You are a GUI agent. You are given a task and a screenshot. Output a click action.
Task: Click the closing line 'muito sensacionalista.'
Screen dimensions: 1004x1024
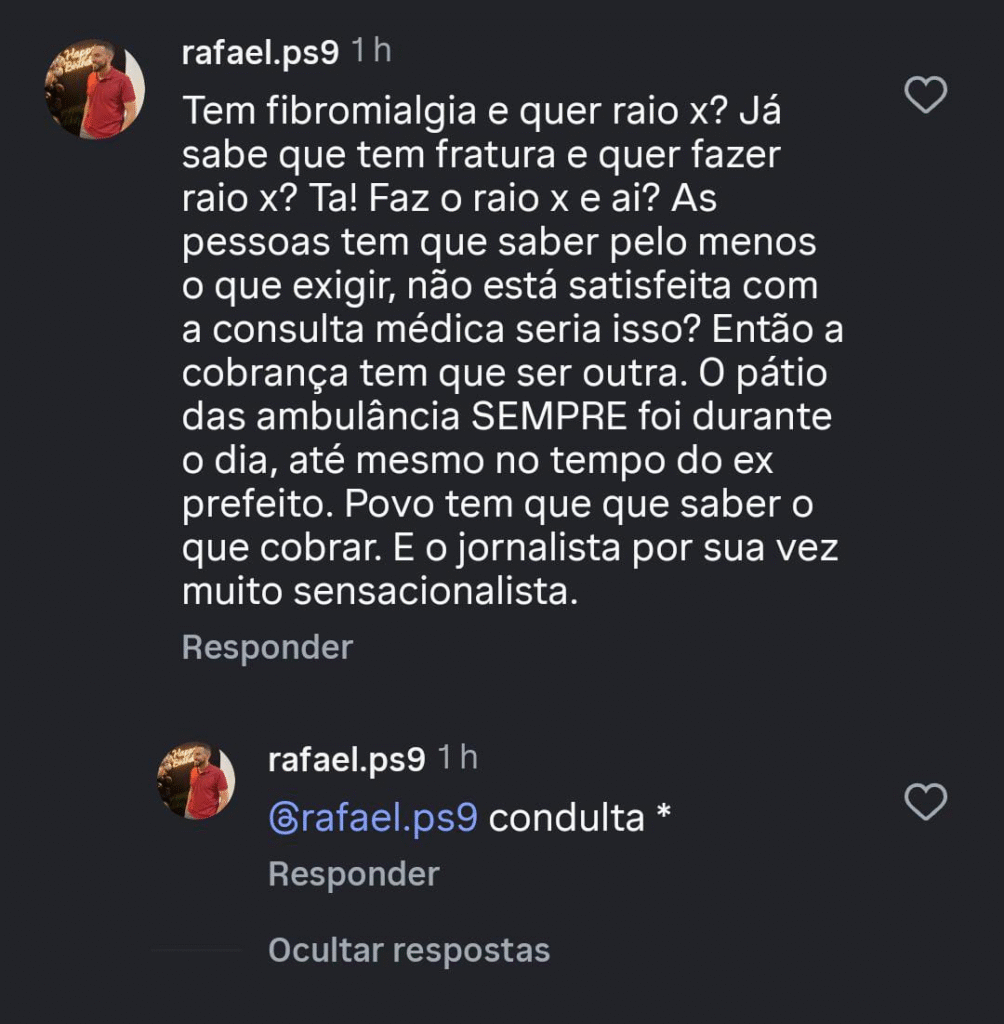pos(381,592)
